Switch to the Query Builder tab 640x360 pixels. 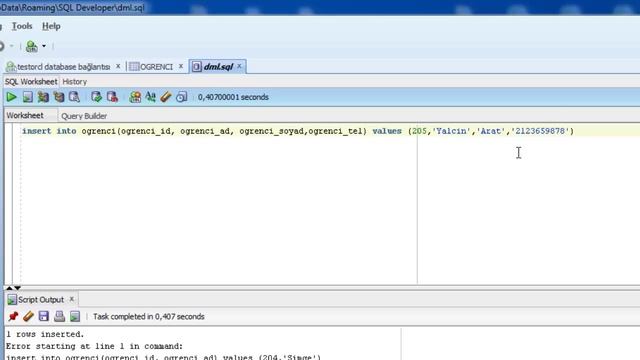tap(84, 116)
